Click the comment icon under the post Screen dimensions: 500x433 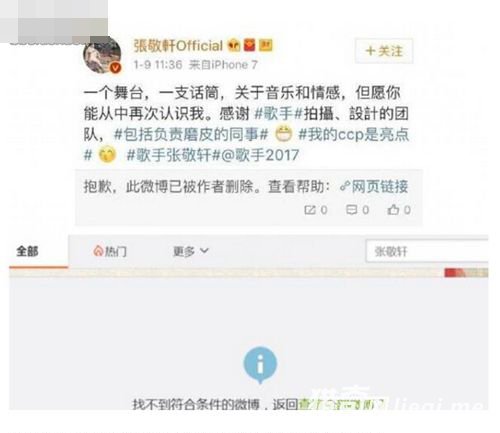click(351, 210)
